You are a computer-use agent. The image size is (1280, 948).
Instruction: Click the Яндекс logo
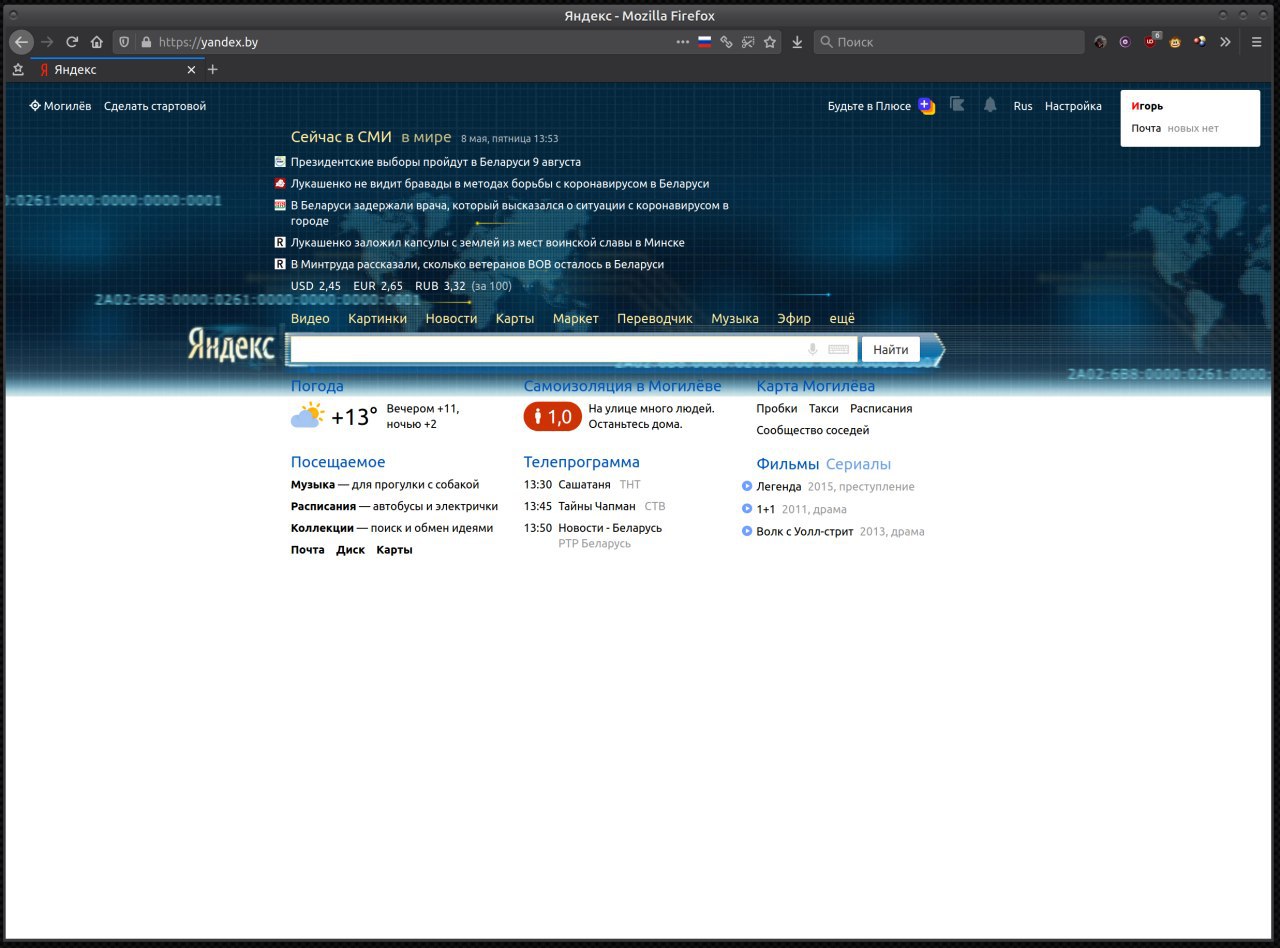(231, 345)
